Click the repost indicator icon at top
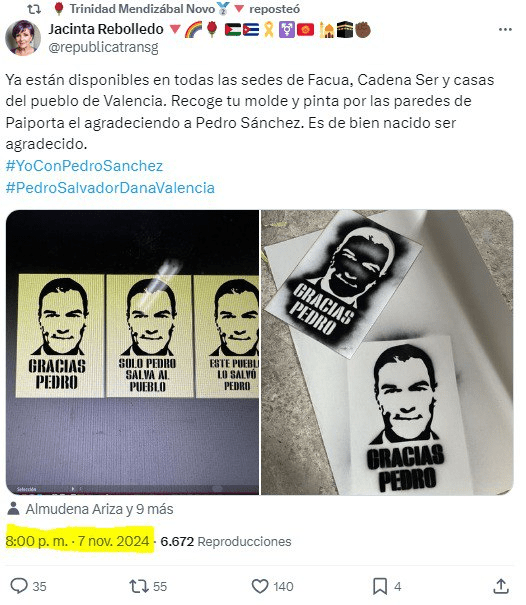526x605 pixels. [x=34, y=8]
